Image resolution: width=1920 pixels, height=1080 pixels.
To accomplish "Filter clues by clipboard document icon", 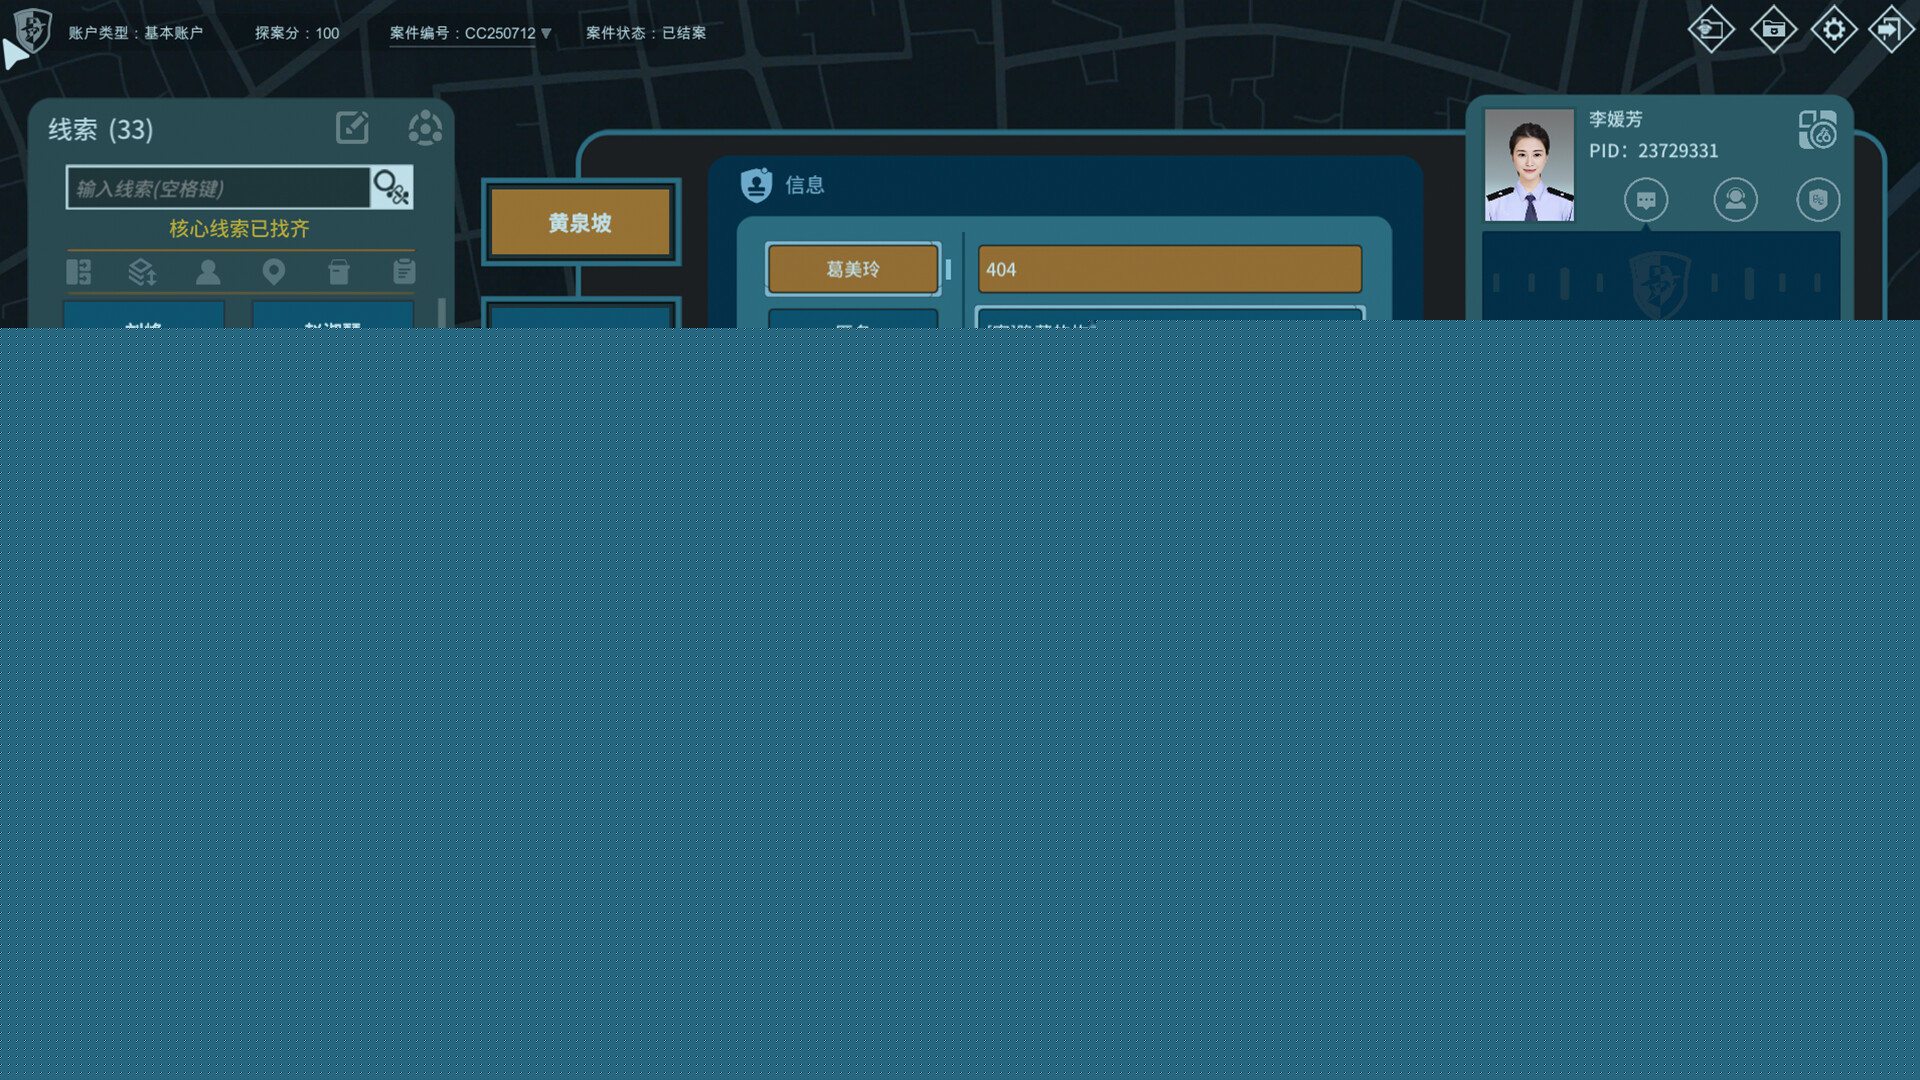I will click(404, 272).
